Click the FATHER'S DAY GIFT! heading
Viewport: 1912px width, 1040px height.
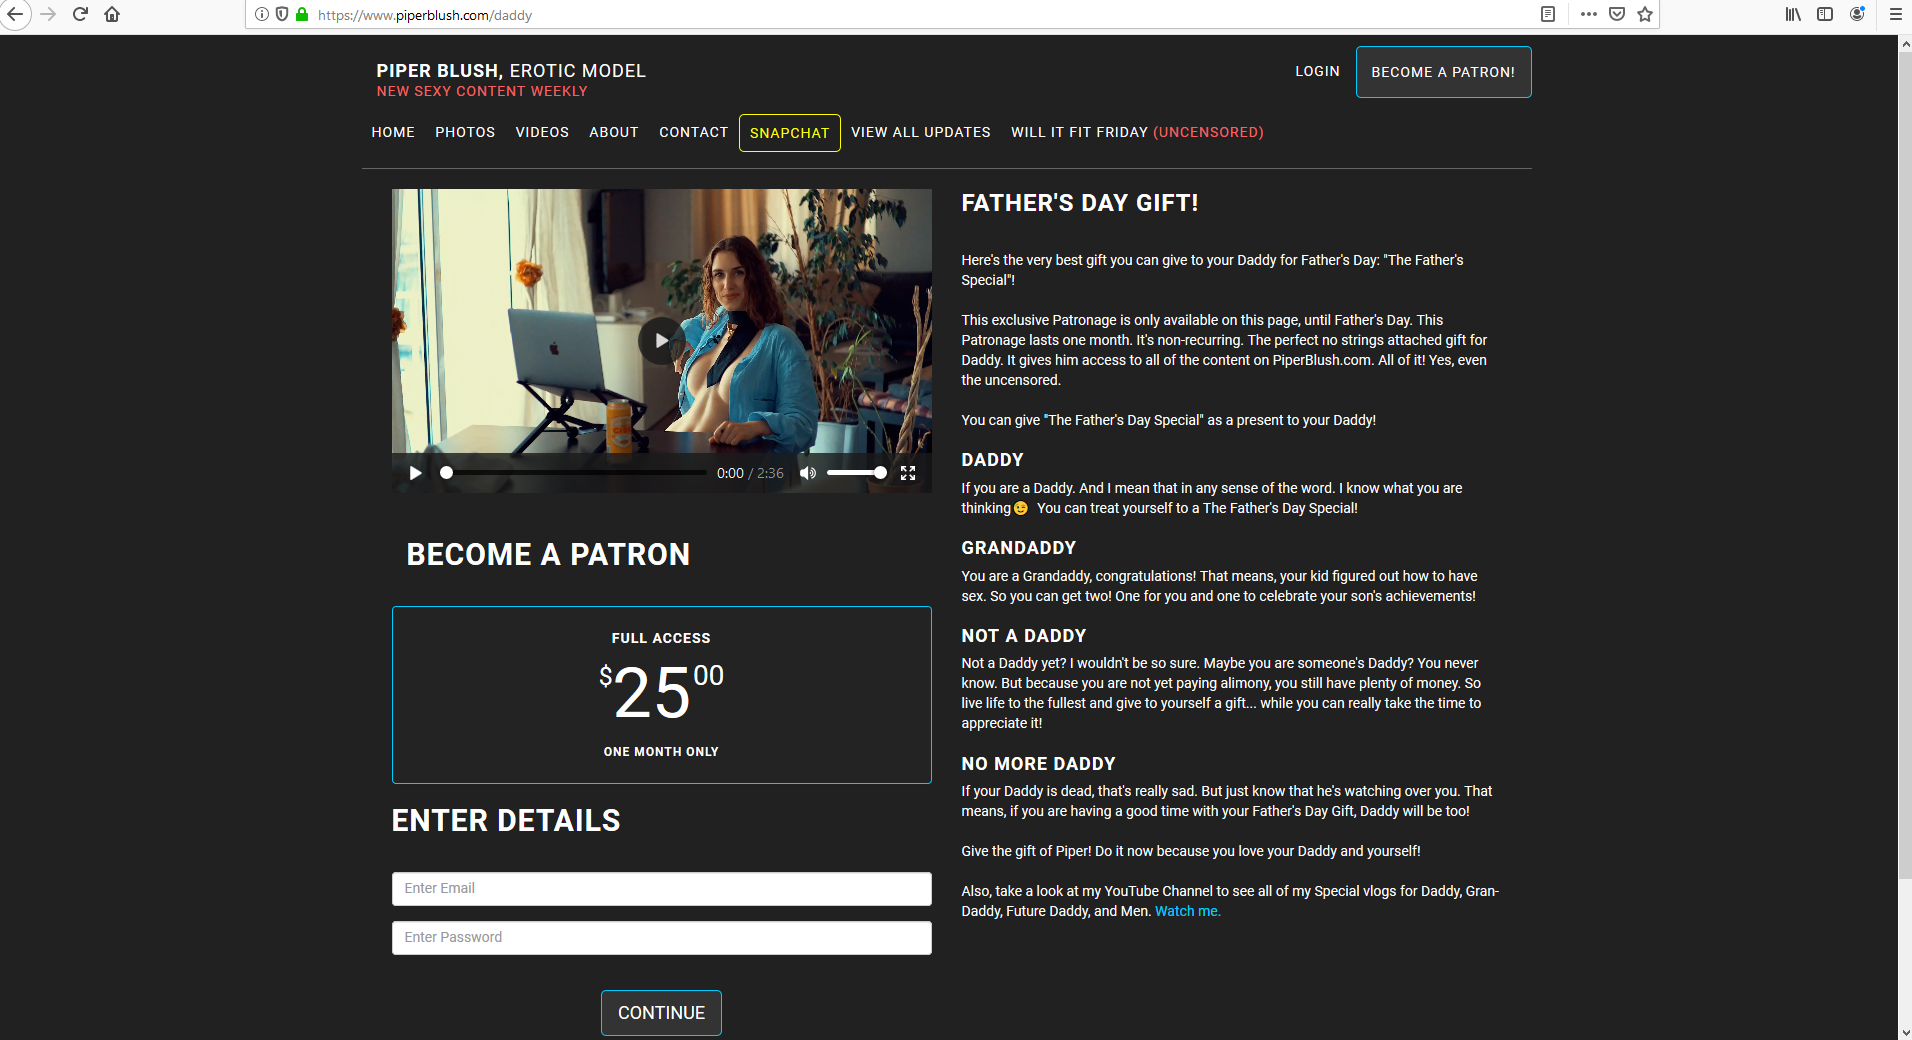click(x=1080, y=203)
